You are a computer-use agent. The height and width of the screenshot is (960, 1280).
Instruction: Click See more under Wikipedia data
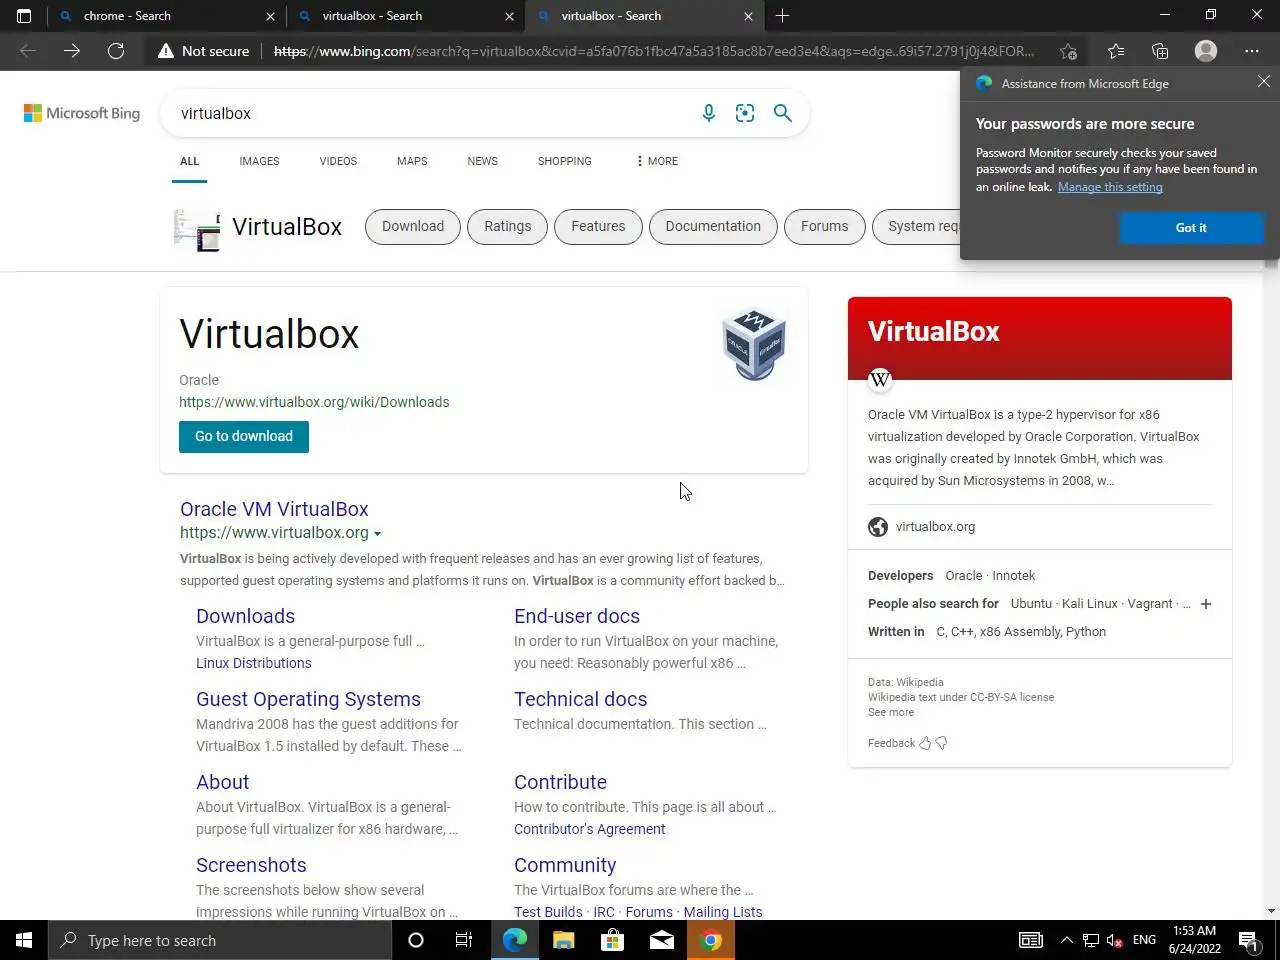point(891,712)
